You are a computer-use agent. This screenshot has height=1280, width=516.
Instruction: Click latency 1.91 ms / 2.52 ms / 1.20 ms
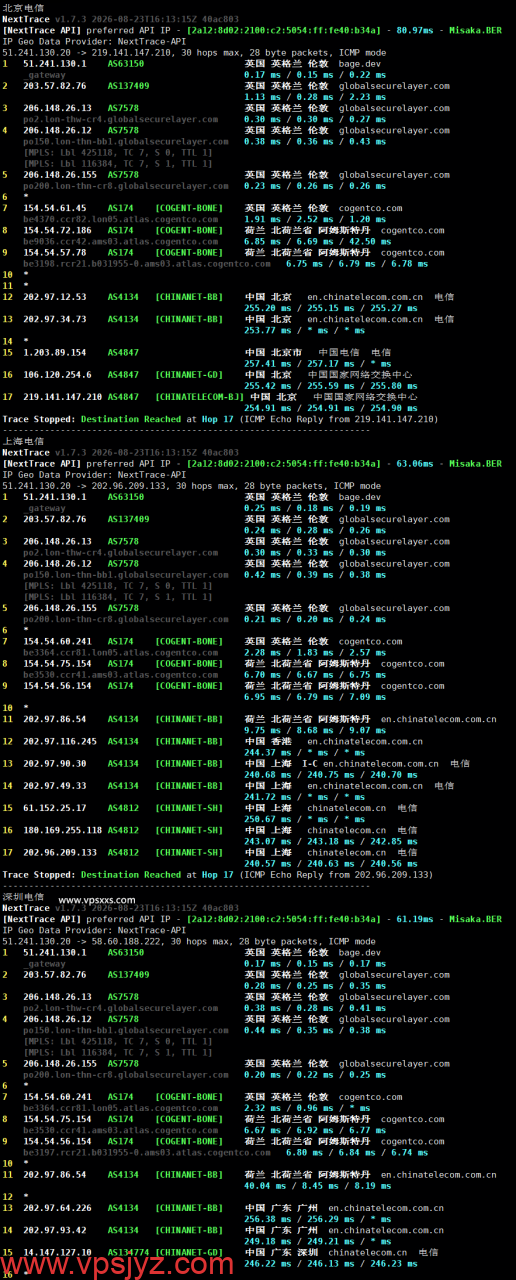point(315,219)
